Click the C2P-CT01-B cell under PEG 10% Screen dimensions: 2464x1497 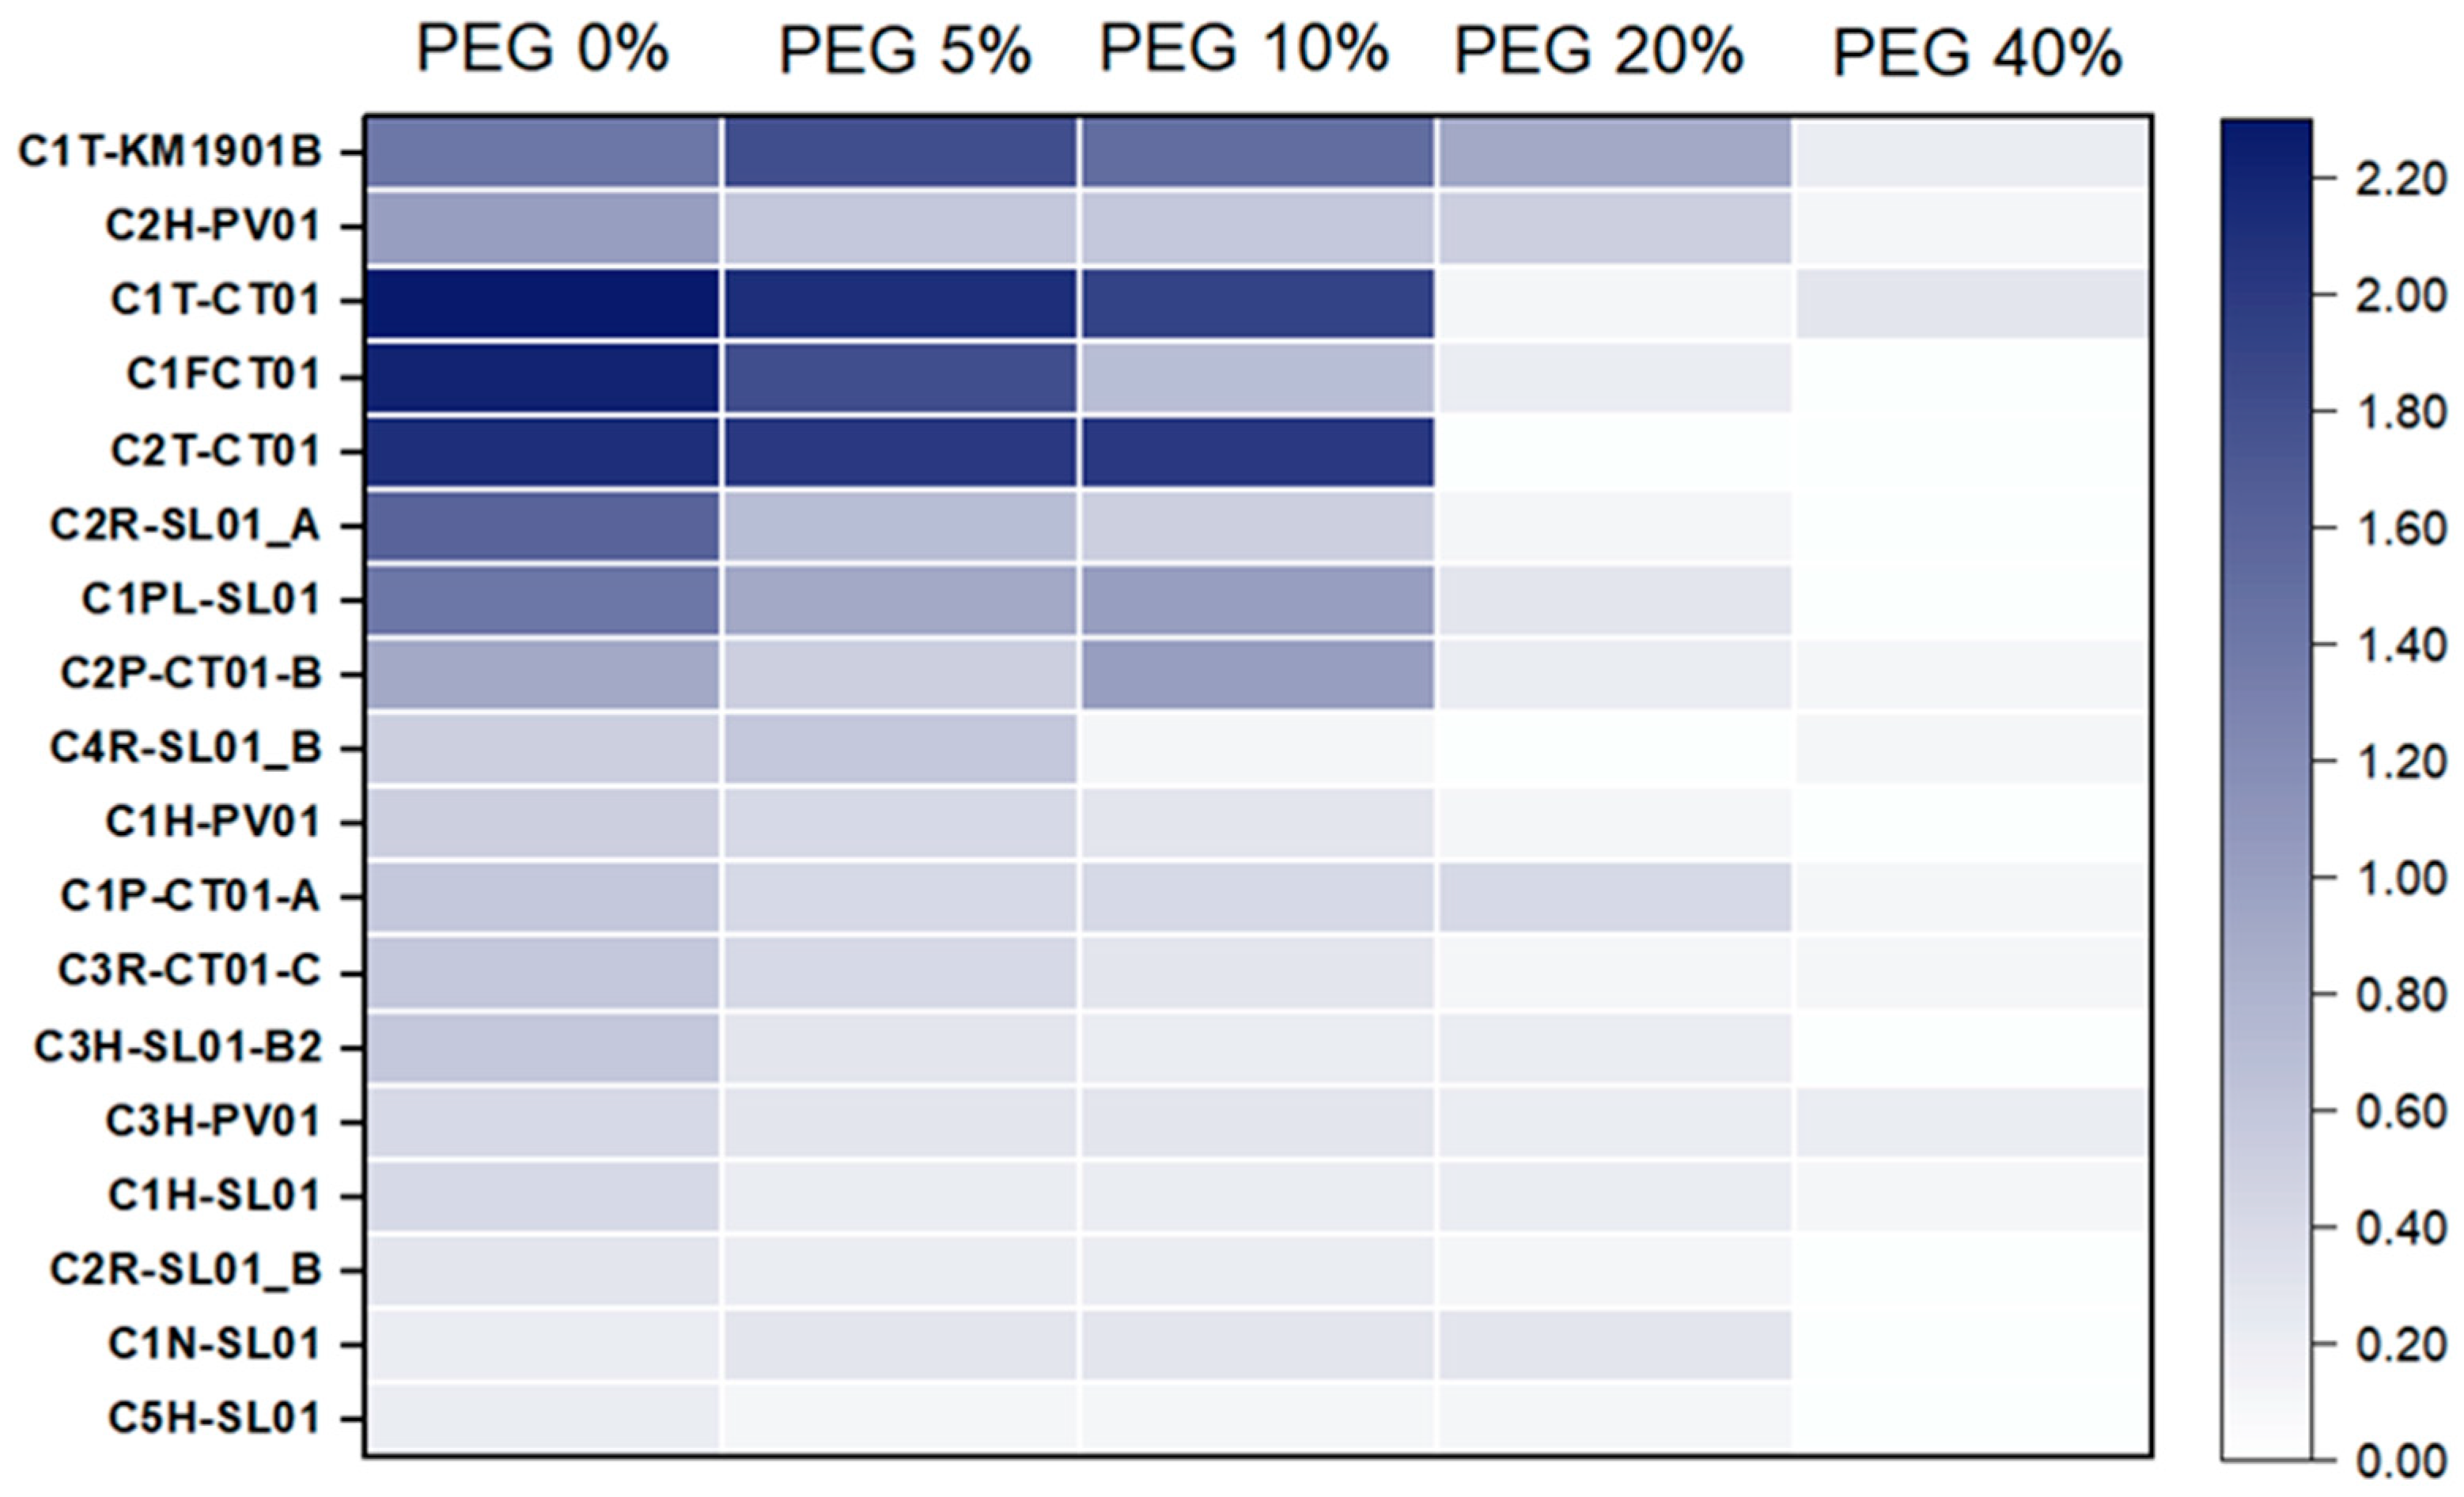[x=1257, y=674]
